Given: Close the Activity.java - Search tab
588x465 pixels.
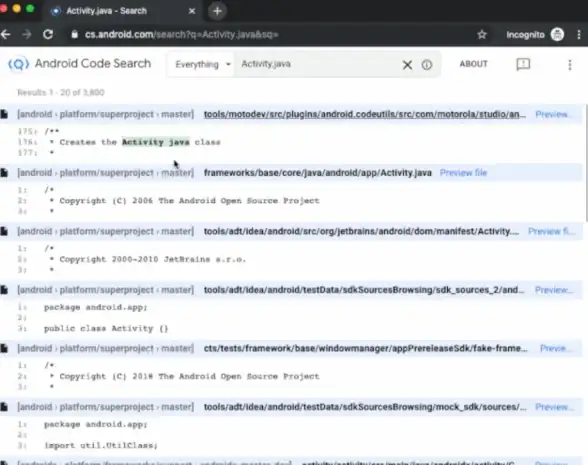Looking at the screenshot, I should (x=192, y=11).
